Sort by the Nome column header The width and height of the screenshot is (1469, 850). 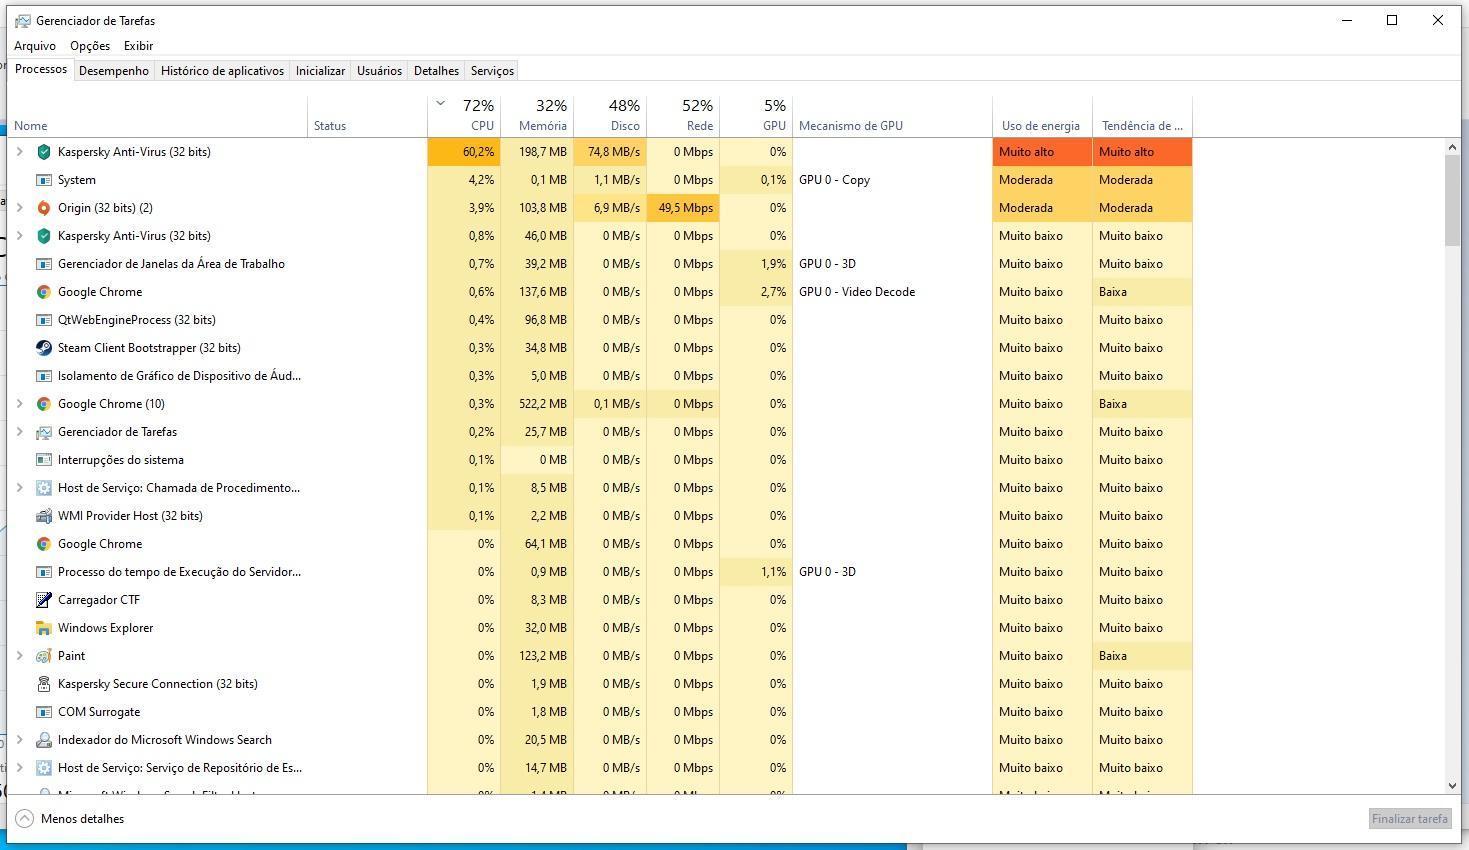158,116
